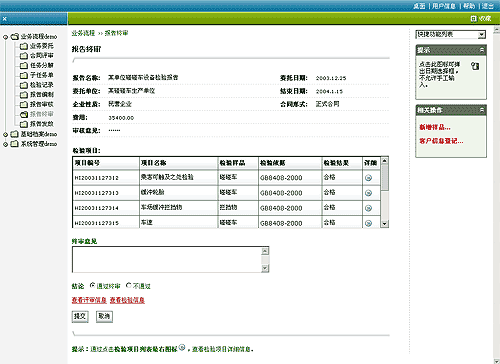The height and width of the screenshot is (364, 500).
Task: Open detail icon for item HI20031127313
Action: tap(368, 193)
